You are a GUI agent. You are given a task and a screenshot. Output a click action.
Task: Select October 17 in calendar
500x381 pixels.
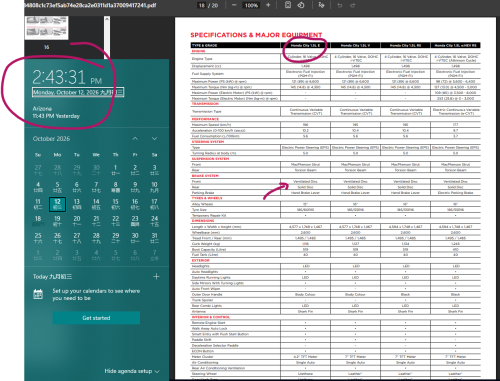pyautogui.click(x=154, y=204)
